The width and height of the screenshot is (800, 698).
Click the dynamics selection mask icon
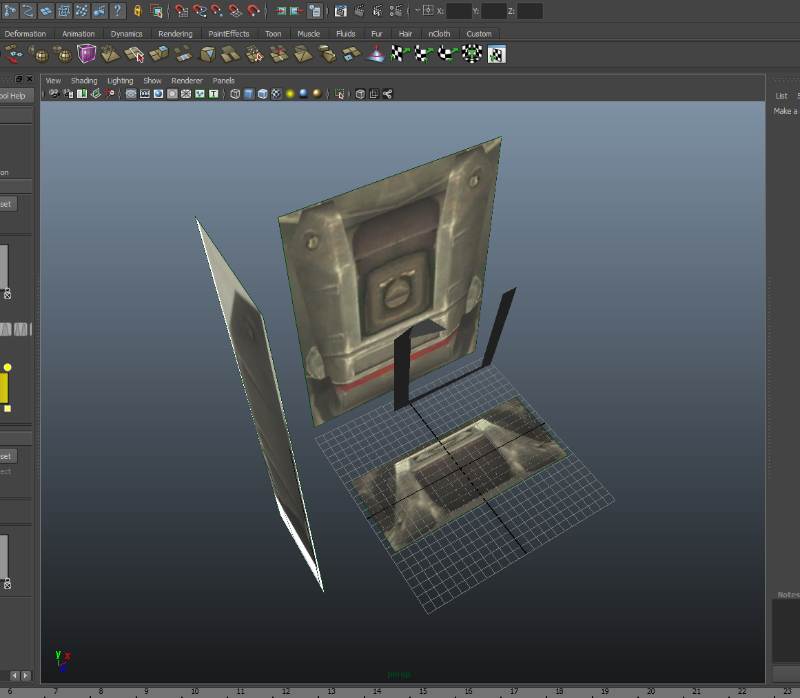coord(81,11)
